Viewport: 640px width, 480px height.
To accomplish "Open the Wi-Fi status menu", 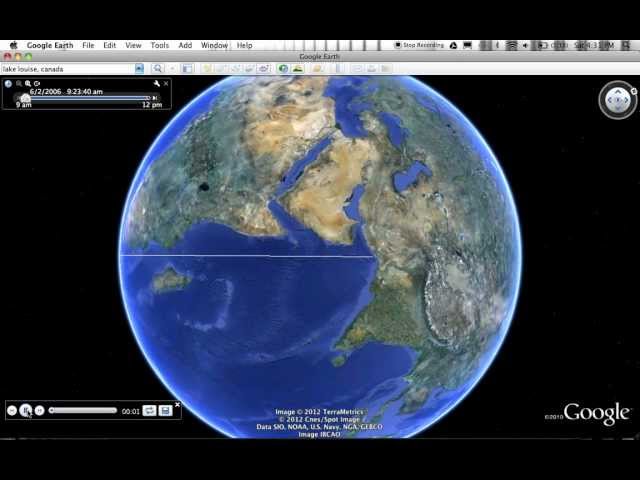I will 511,45.
